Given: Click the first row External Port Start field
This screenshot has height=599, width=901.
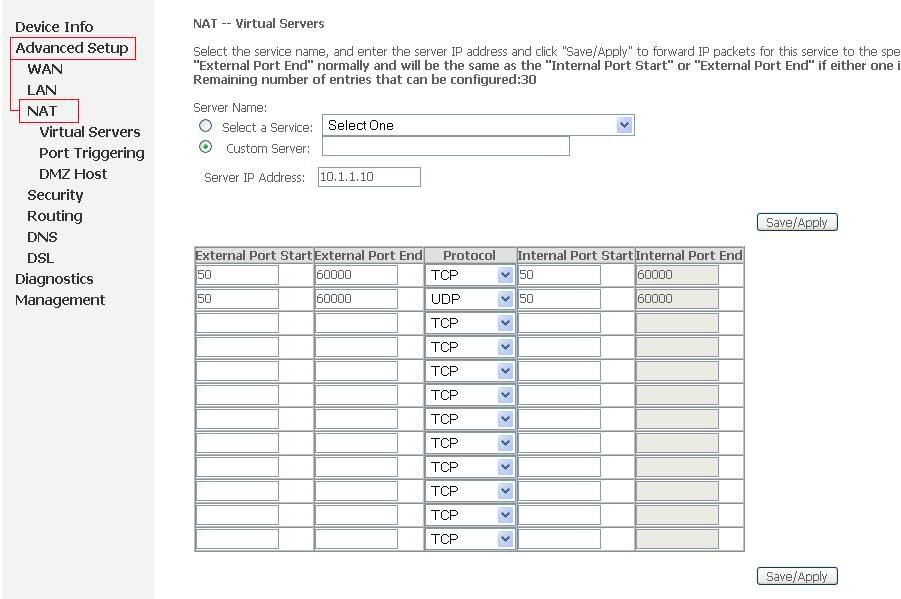Looking at the screenshot, I should coord(237,275).
